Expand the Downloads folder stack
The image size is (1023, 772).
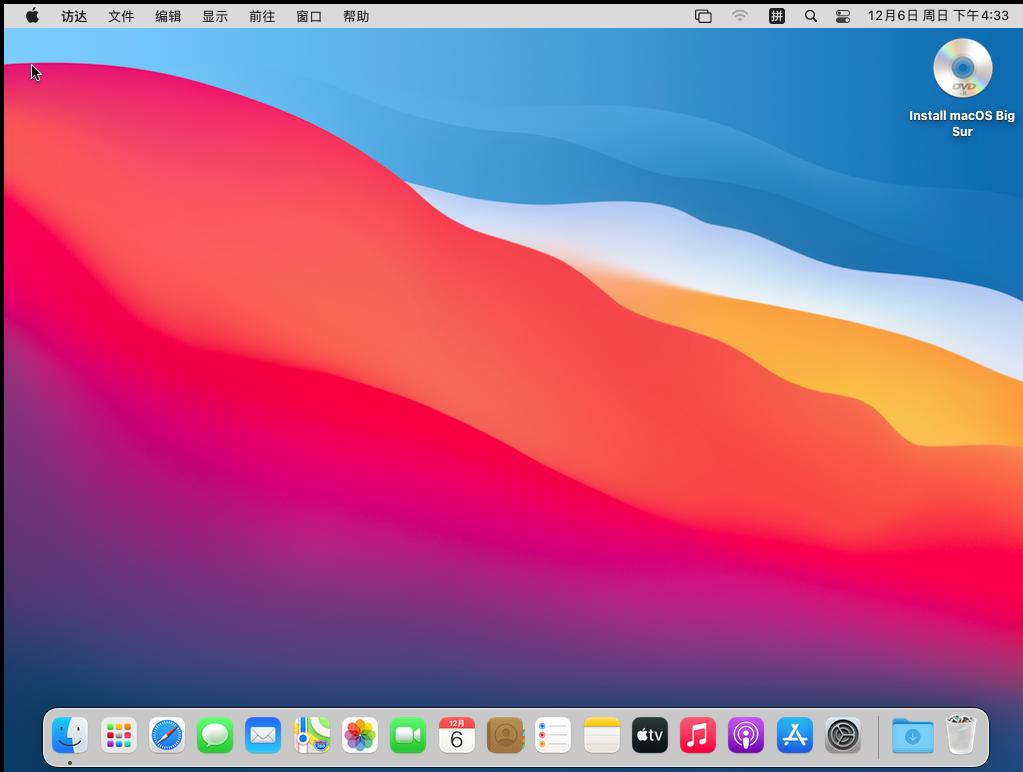912,736
